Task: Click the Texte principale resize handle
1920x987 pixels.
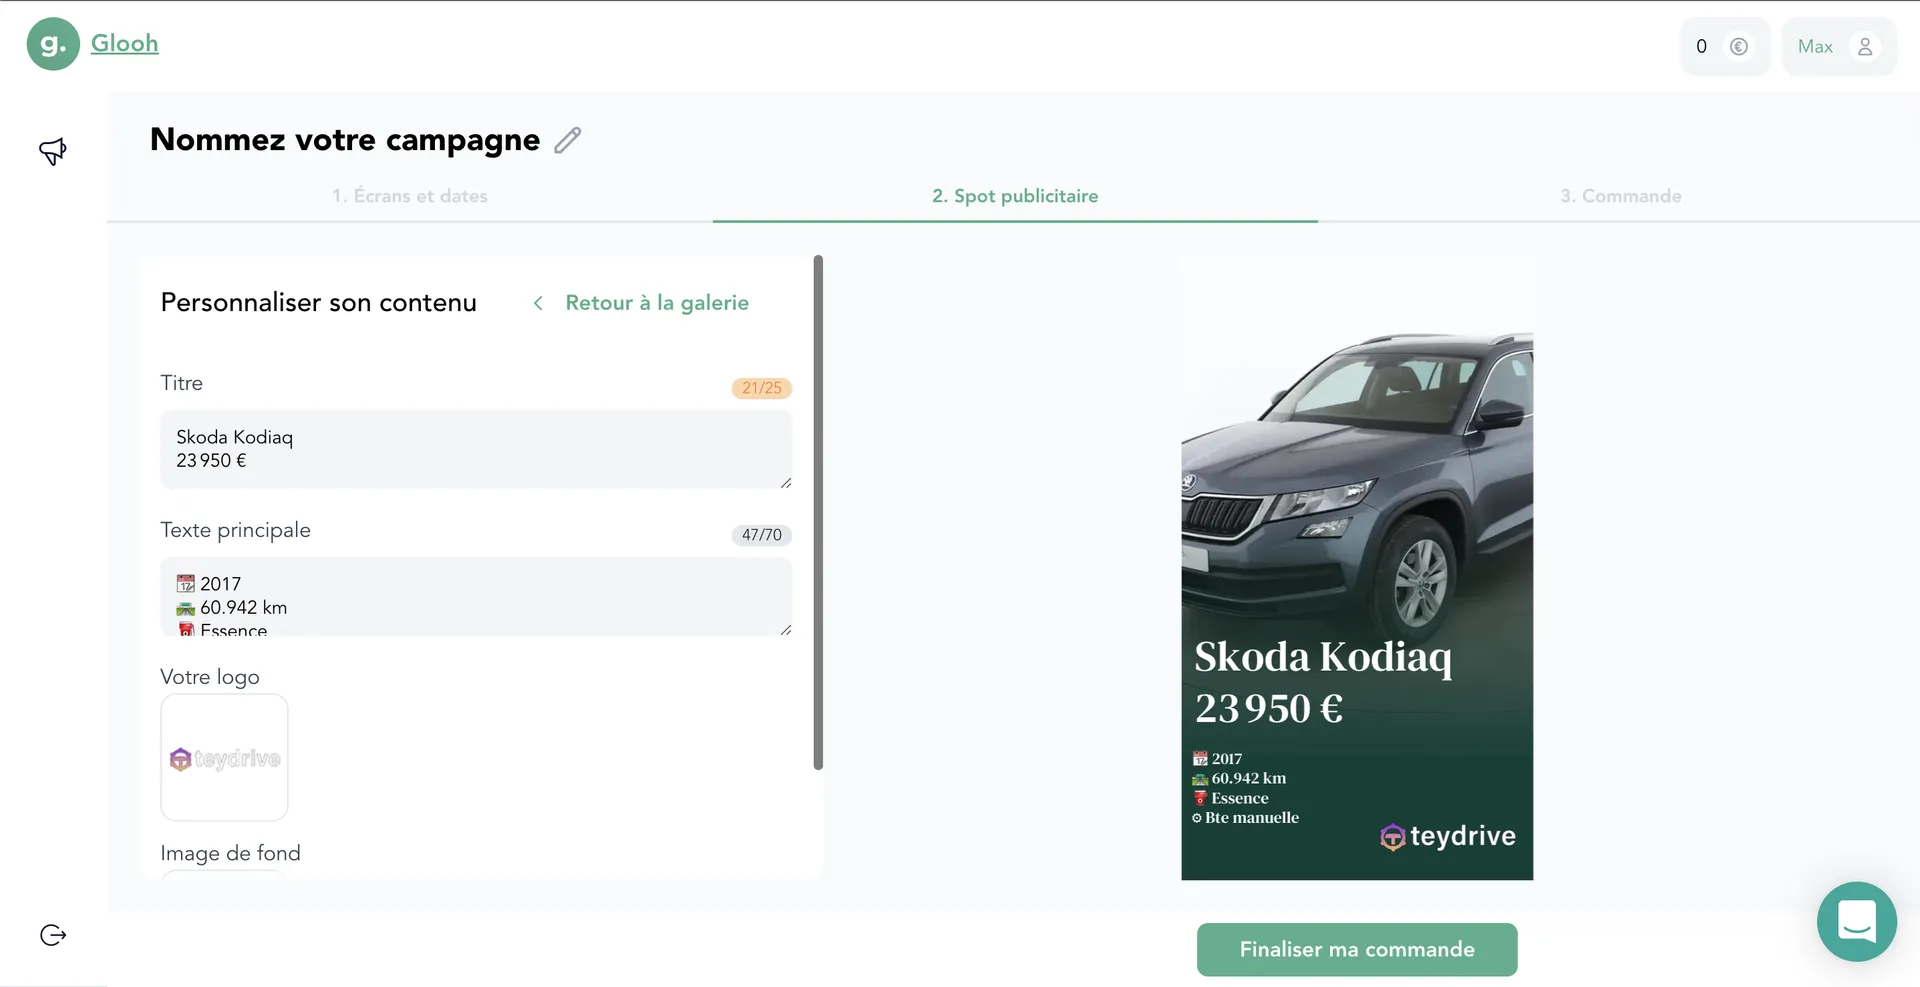Action: click(786, 630)
